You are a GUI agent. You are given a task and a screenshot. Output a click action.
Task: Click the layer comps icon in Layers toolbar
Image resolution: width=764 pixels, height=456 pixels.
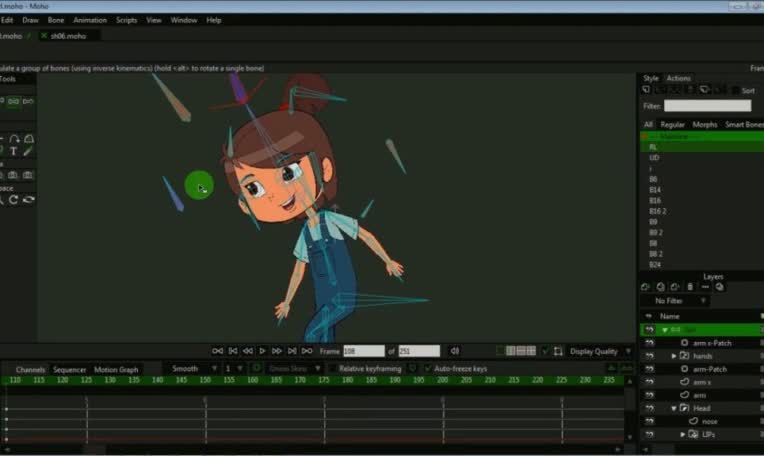point(720,287)
